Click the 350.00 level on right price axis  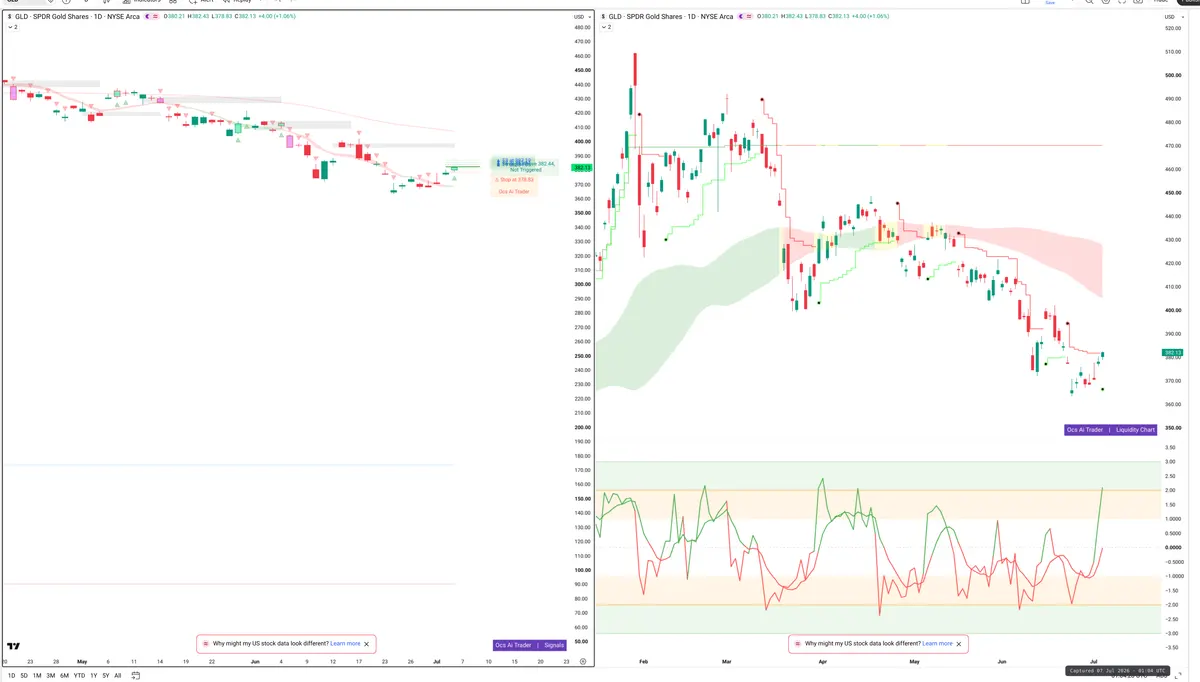pyautogui.click(x=1173, y=427)
